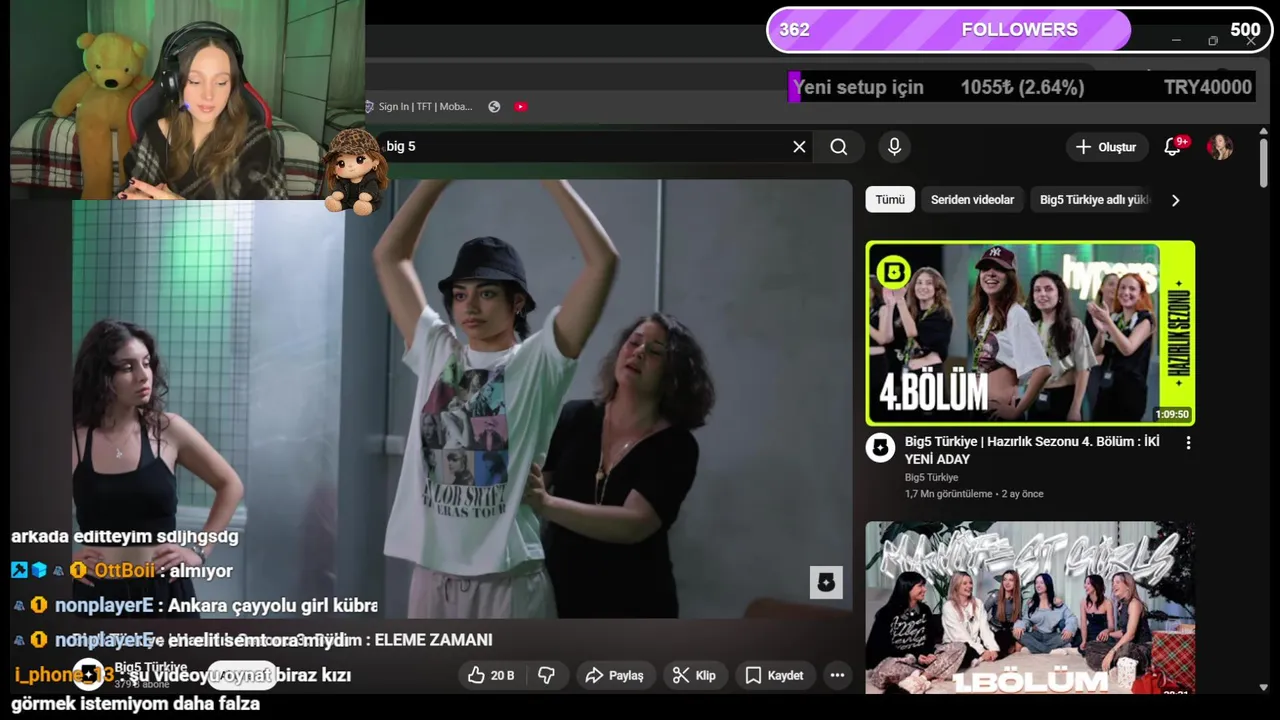Show more filter chips with the arrow
1280x720 pixels.
[x=1175, y=200]
